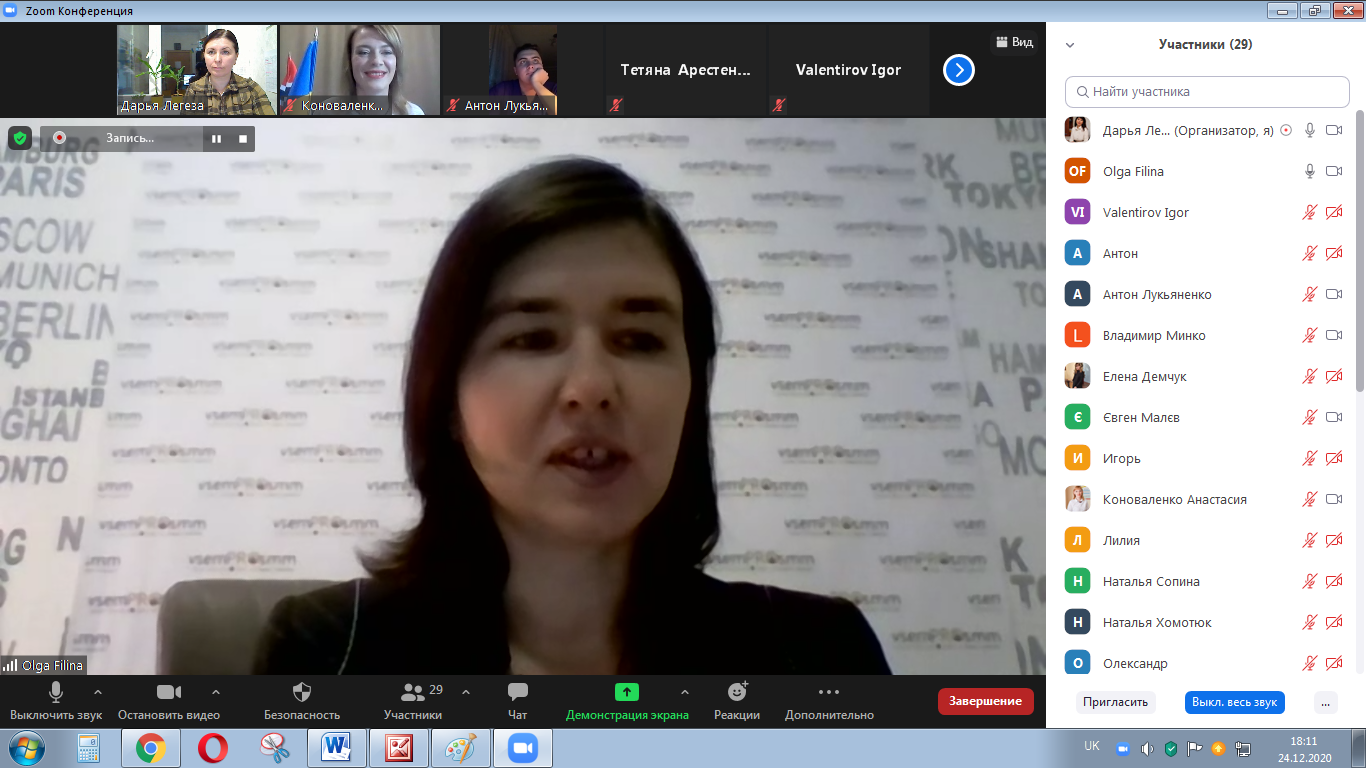
Task: Mute everyone with Выкл. весь звук
Action: (1235, 702)
